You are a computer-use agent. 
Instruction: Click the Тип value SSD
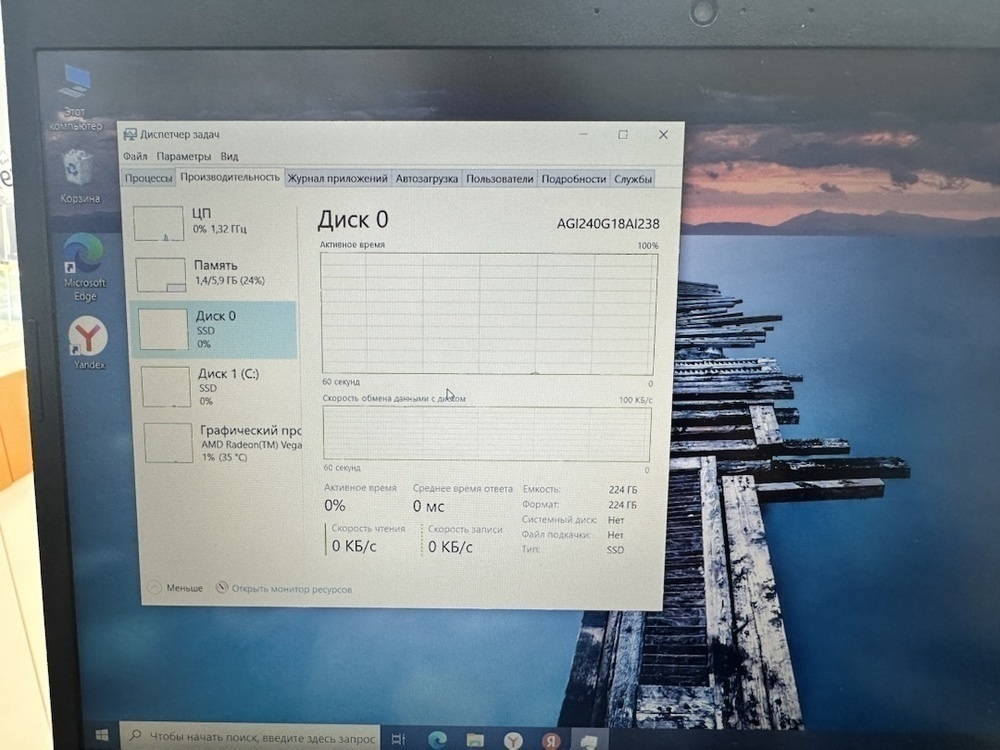pyautogui.click(x=615, y=550)
